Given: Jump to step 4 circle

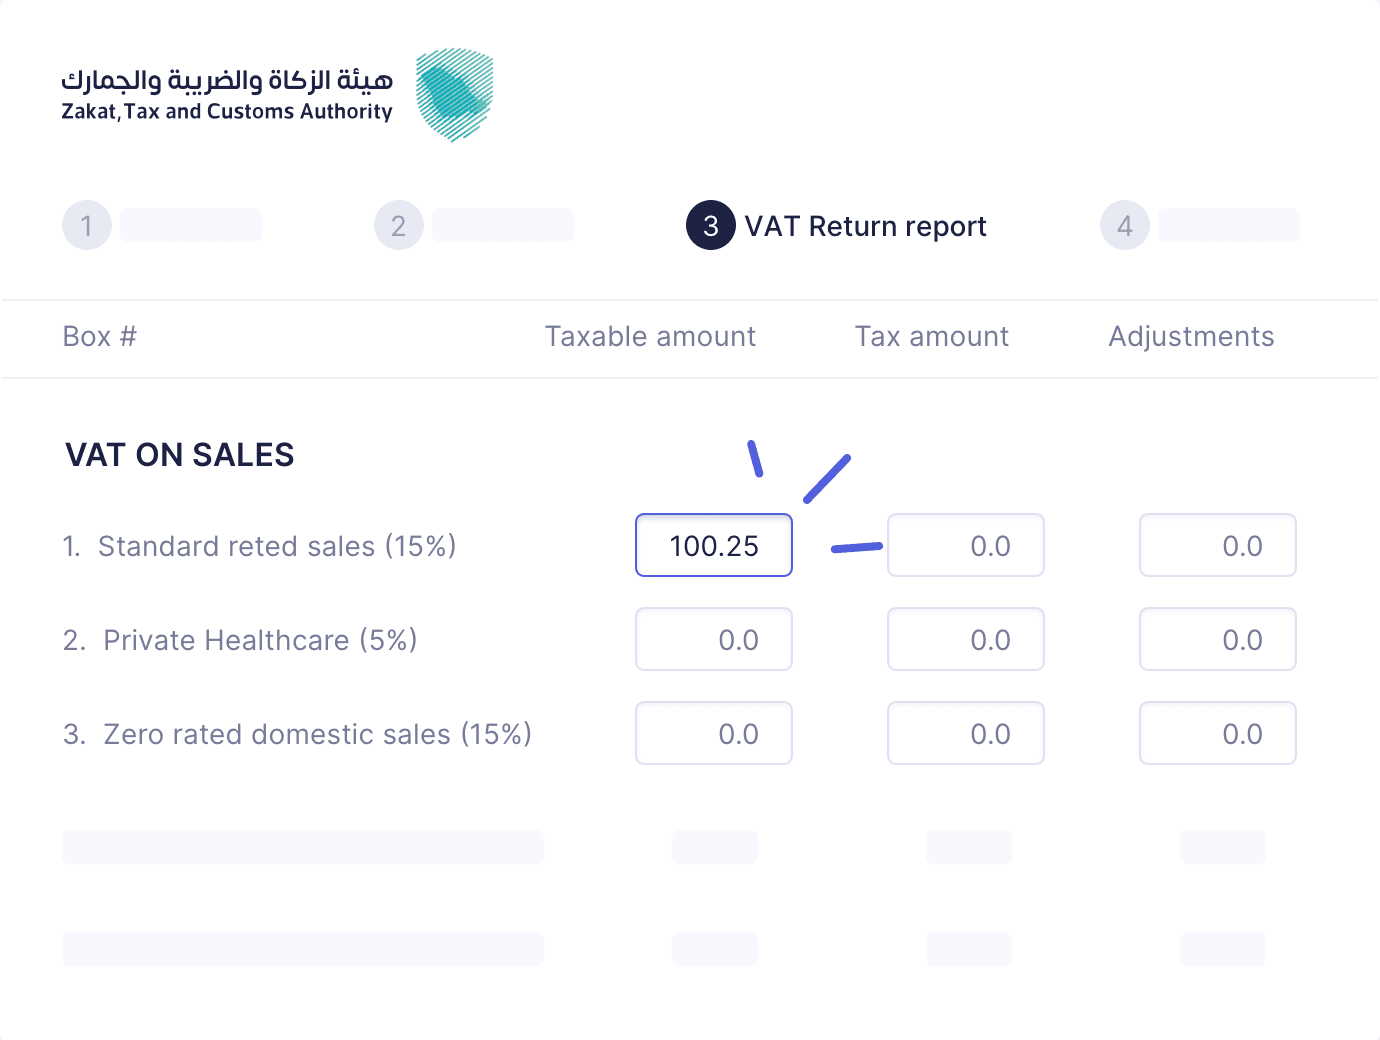Looking at the screenshot, I should [x=1125, y=226].
